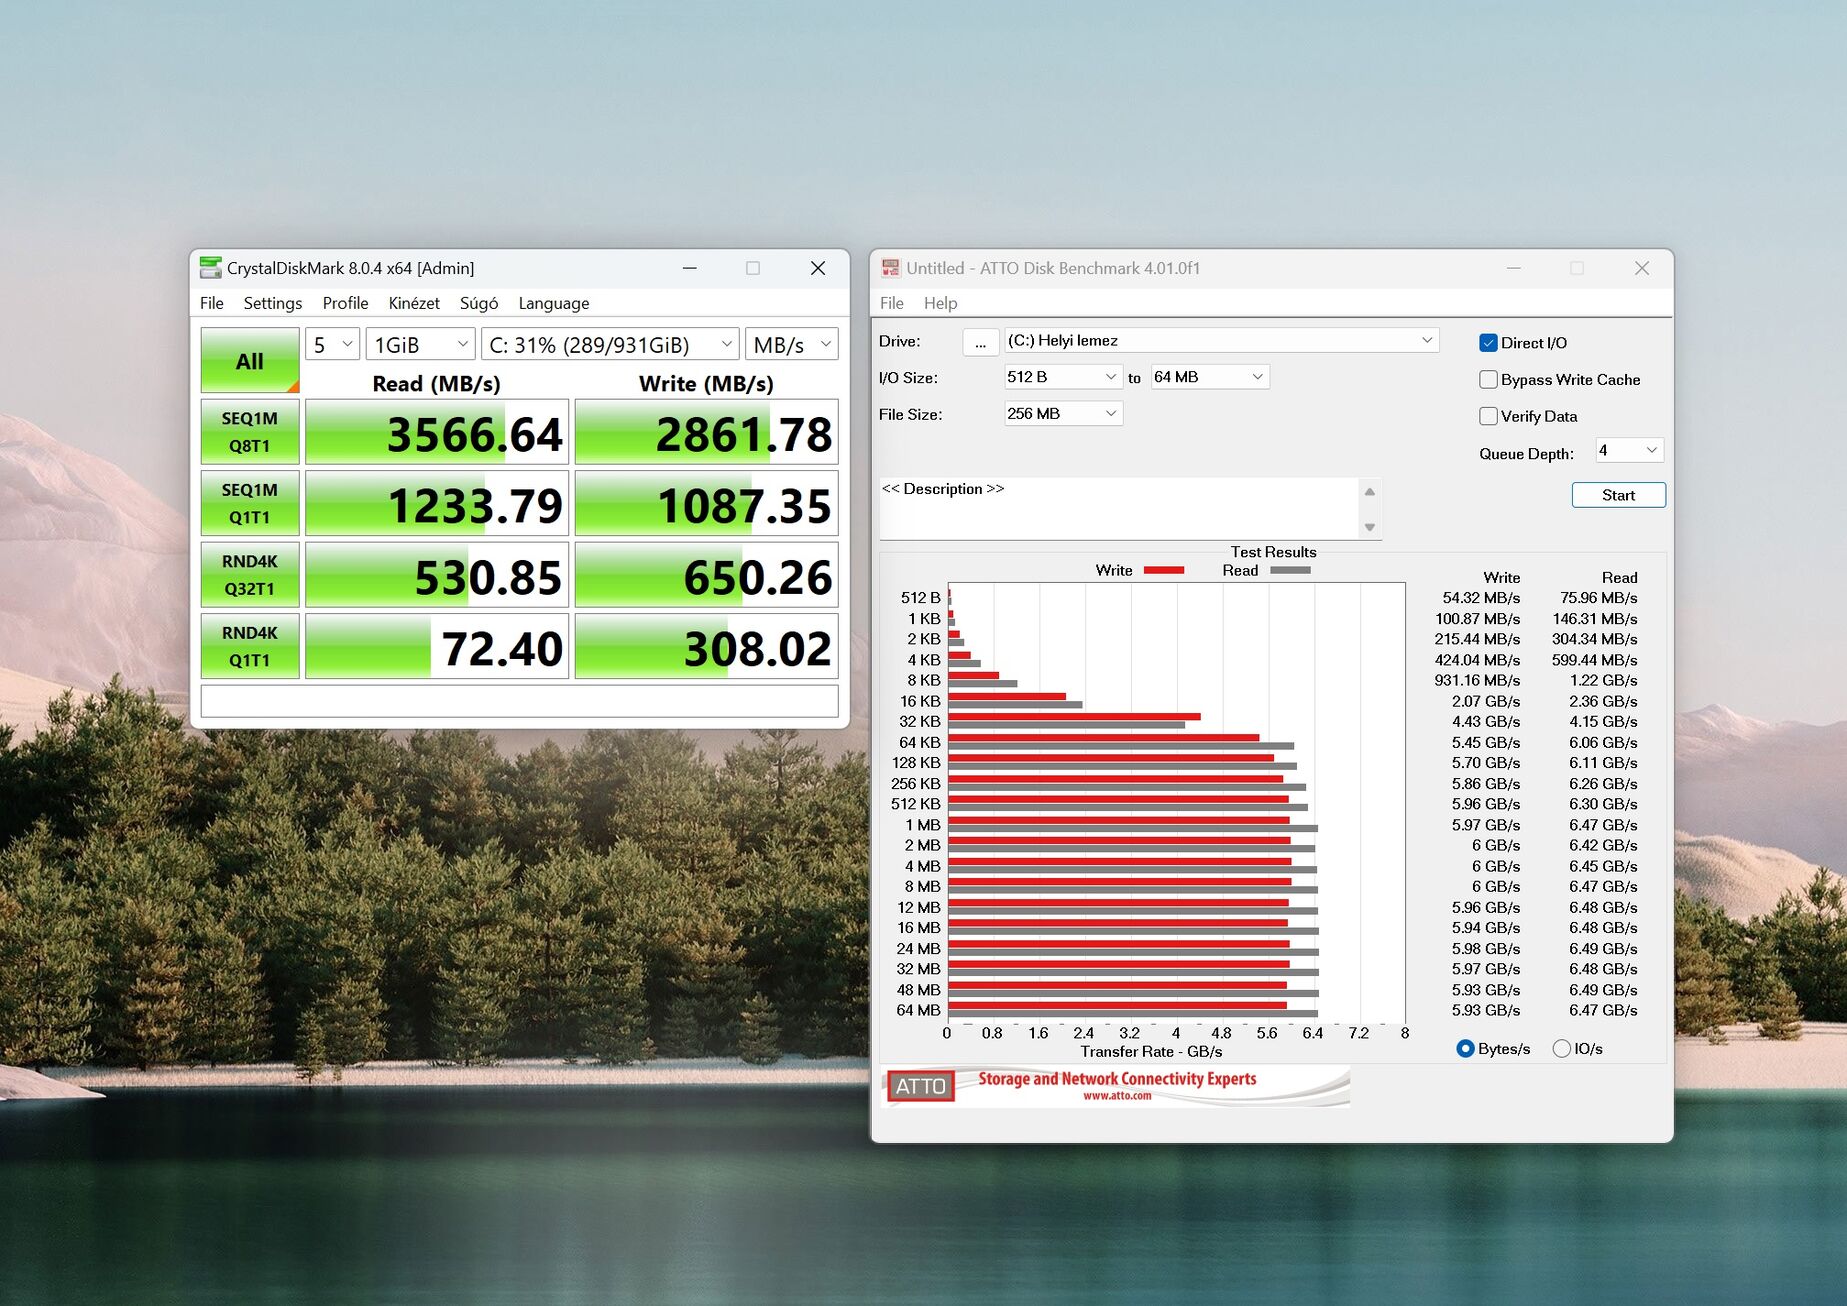The image size is (1847, 1306).
Task: Open the MB/s unit dropdown
Action: pos(792,345)
